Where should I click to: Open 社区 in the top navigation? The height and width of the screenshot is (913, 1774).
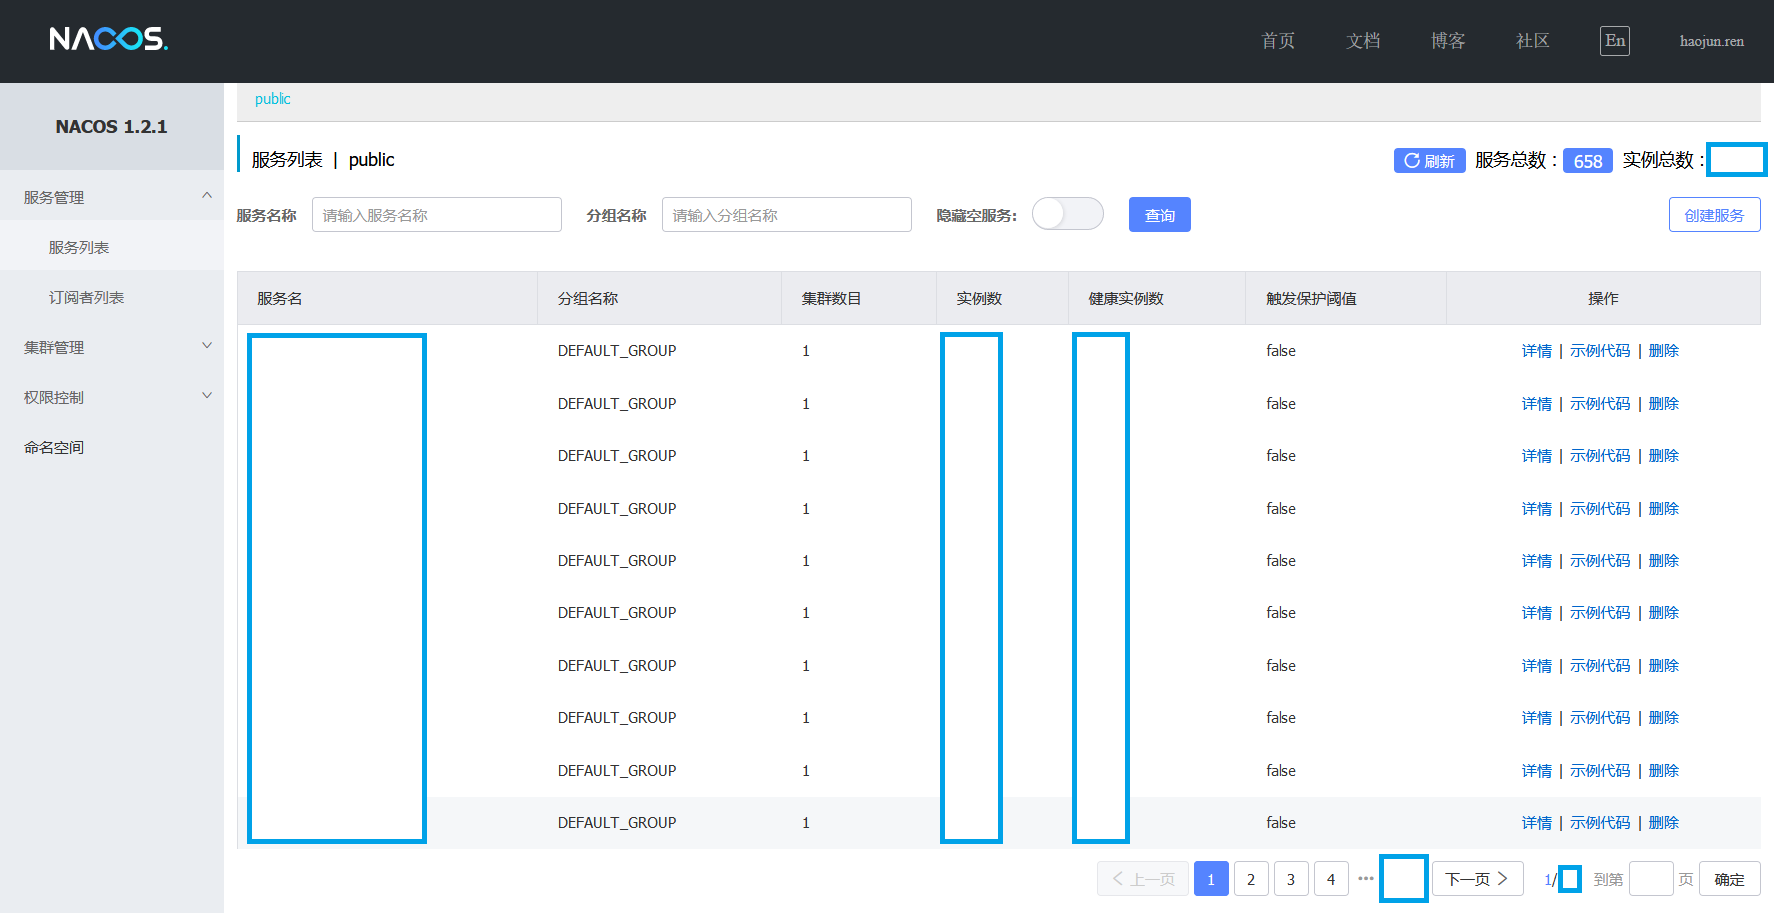pyautogui.click(x=1533, y=41)
